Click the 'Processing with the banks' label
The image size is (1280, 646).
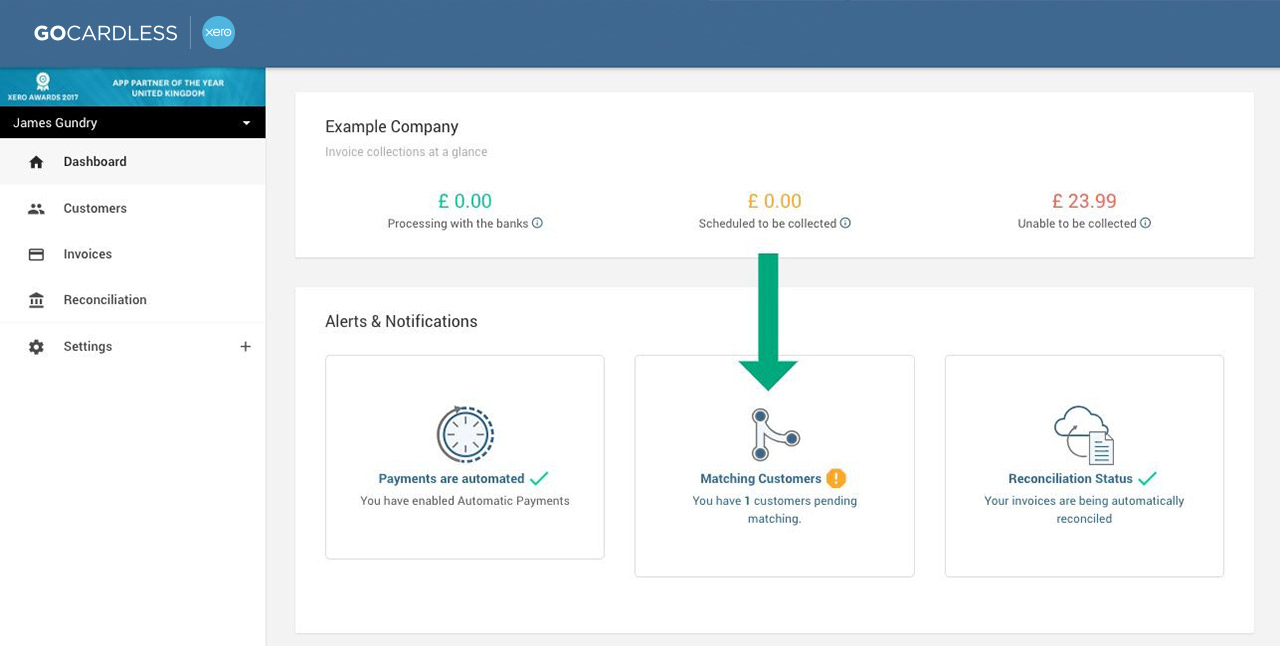coord(458,224)
